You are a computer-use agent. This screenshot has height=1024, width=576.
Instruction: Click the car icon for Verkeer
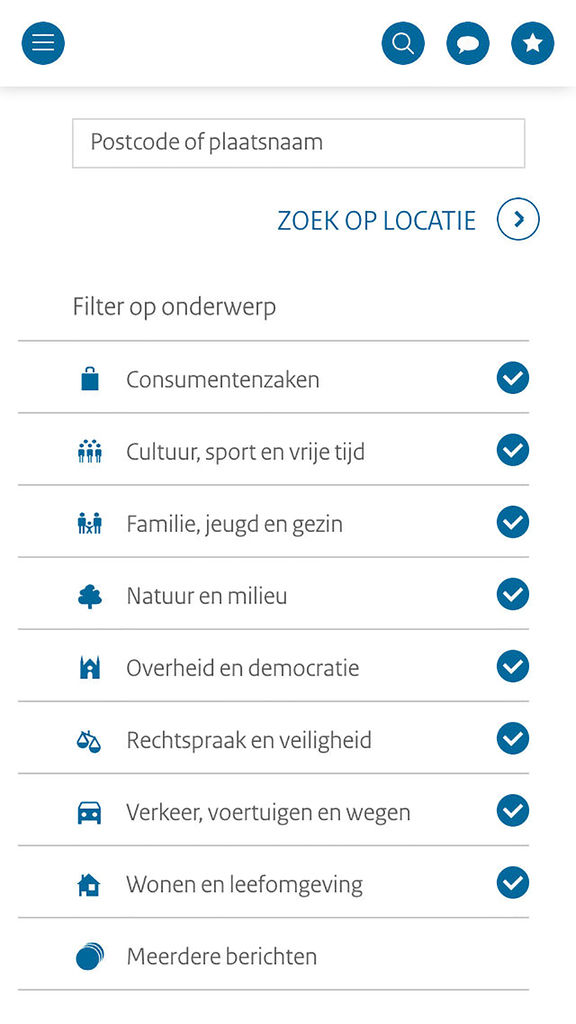point(89,812)
